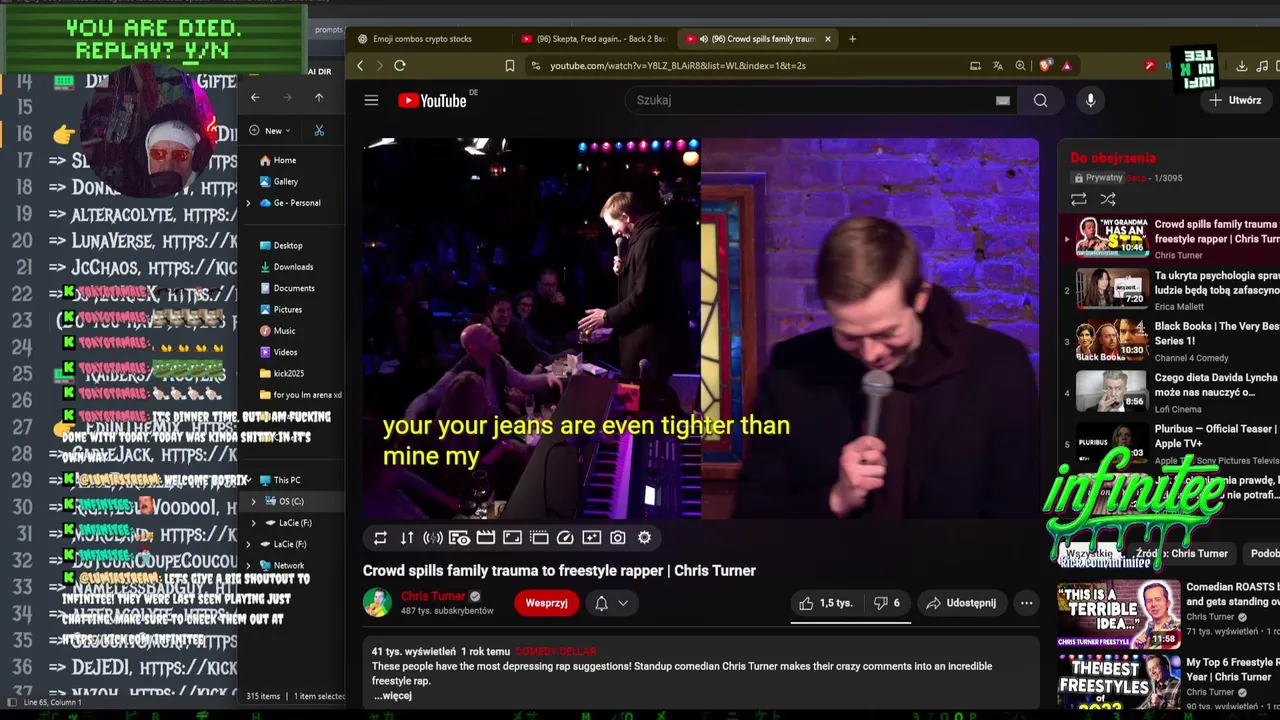Open the gear settings in player toolbar
Image resolution: width=1280 pixels, height=720 pixels.
coord(644,538)
